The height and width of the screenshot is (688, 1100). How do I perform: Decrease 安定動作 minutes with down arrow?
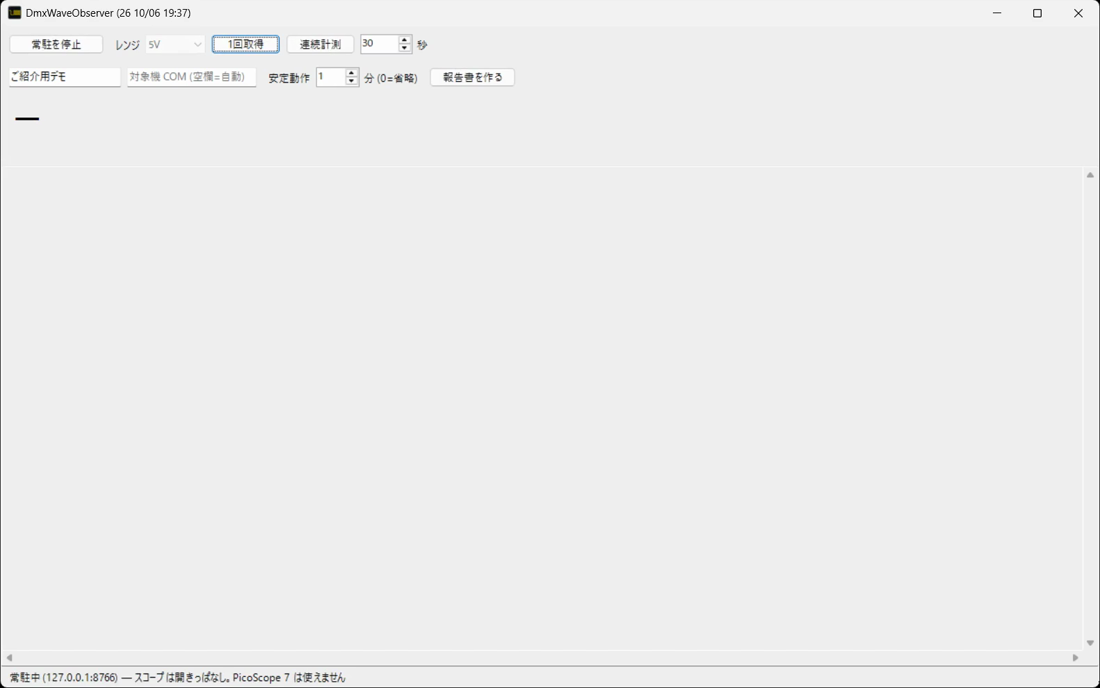click(x=351, y=81)
